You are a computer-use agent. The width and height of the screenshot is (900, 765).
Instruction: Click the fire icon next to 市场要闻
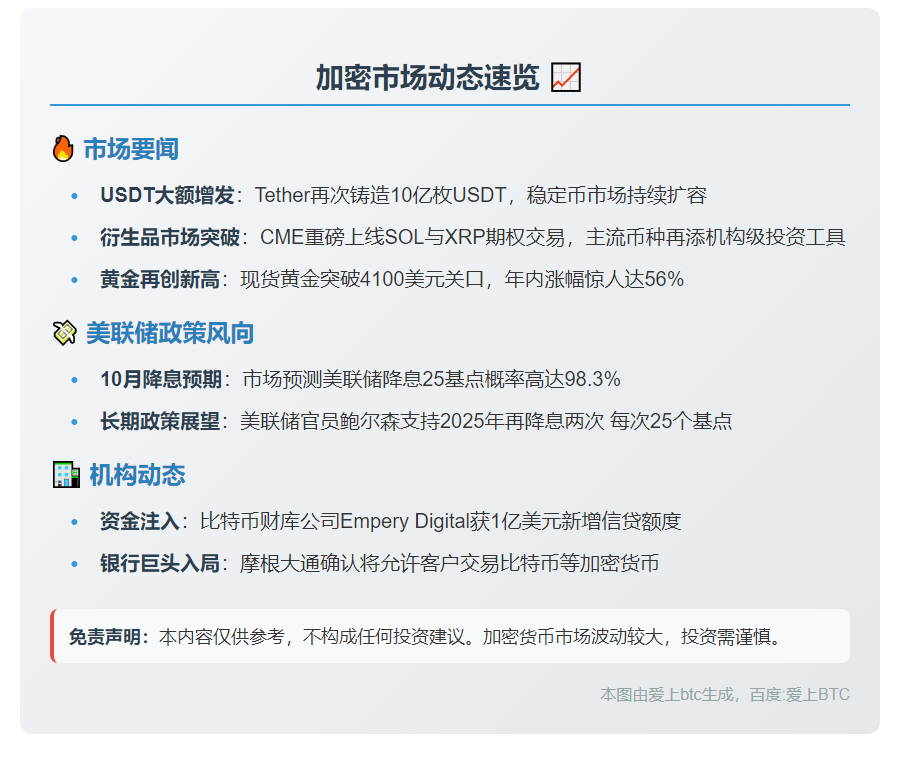coord(63,150)
